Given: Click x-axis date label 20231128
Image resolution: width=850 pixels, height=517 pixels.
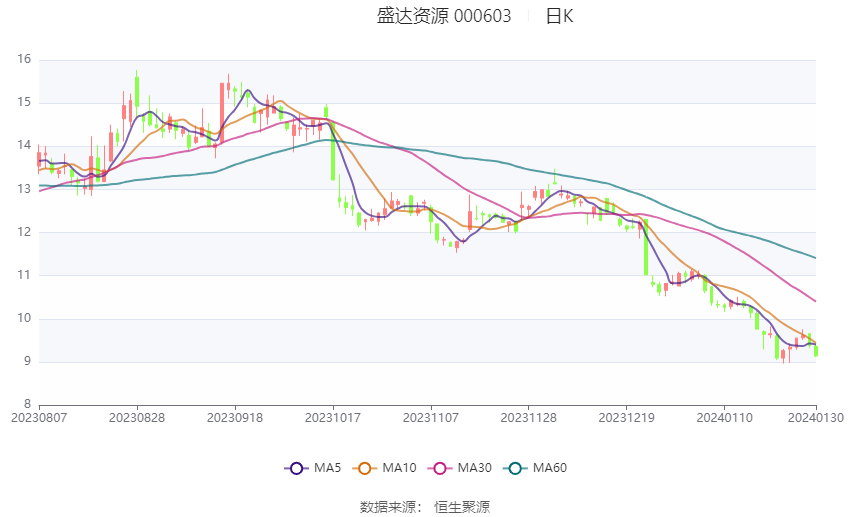Looking at the screenshot, I should [x=529, y=418].
